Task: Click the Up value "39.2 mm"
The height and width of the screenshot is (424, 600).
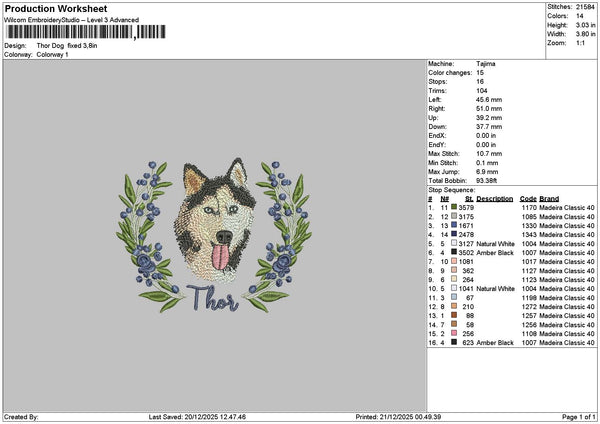Action: (x=489, y=118)
